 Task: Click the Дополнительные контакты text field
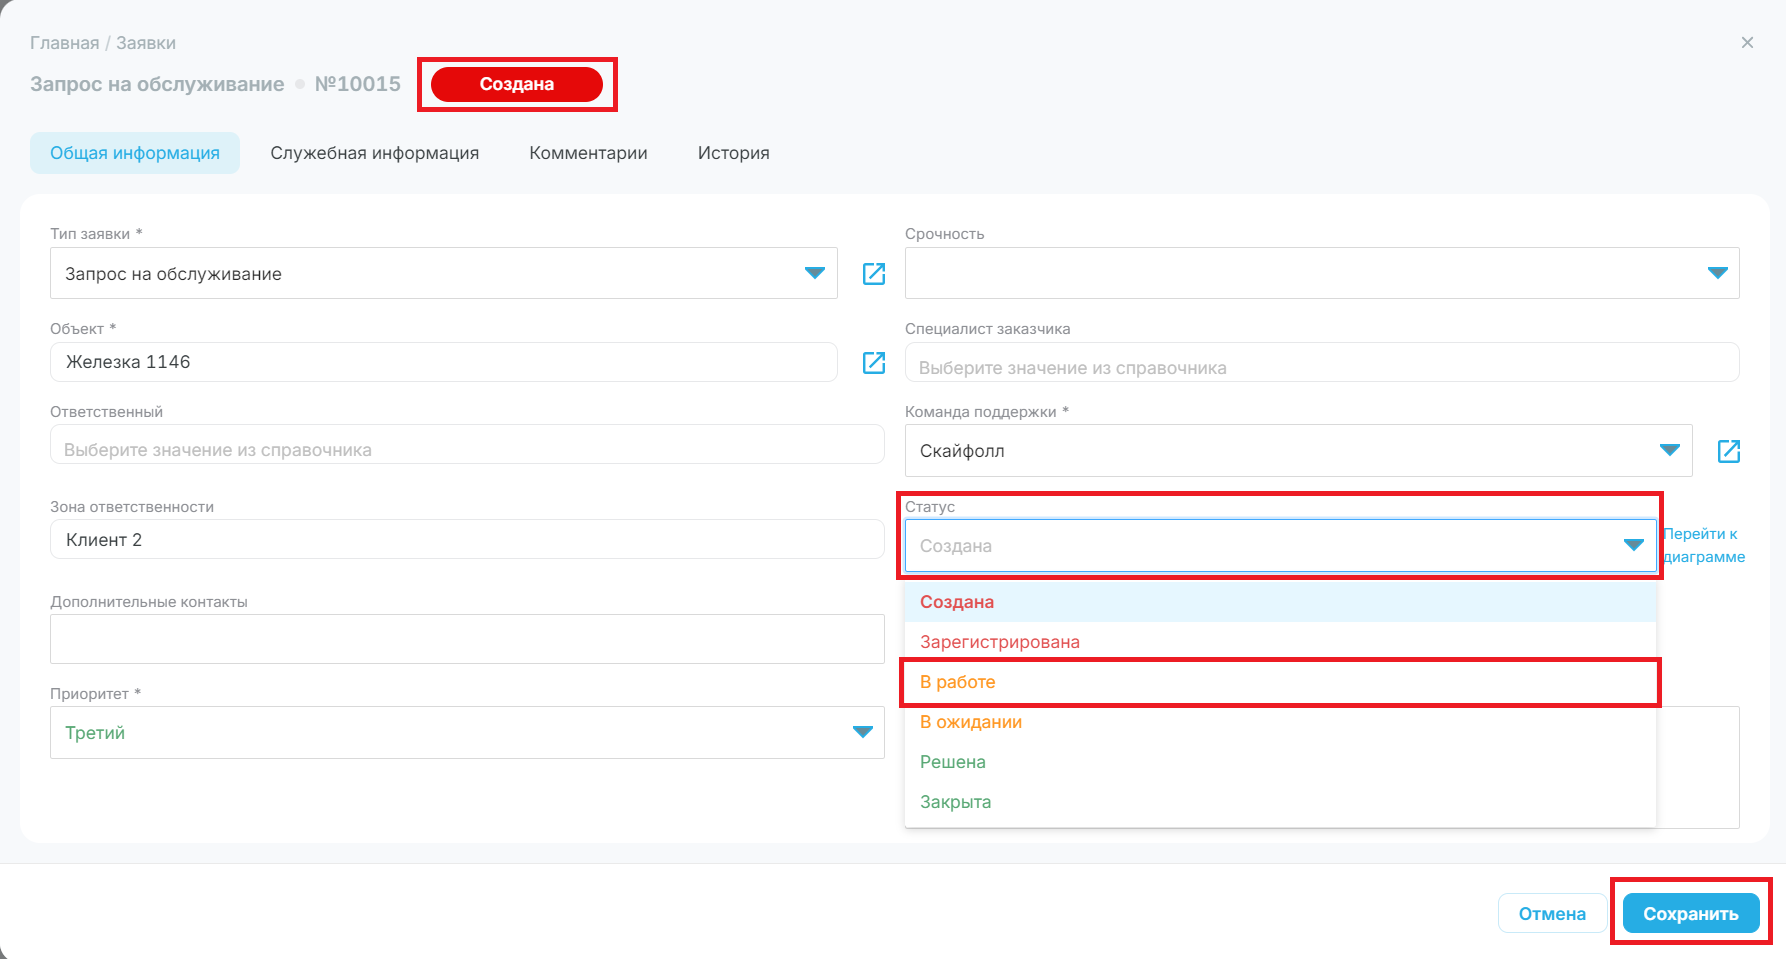point(467,639)
